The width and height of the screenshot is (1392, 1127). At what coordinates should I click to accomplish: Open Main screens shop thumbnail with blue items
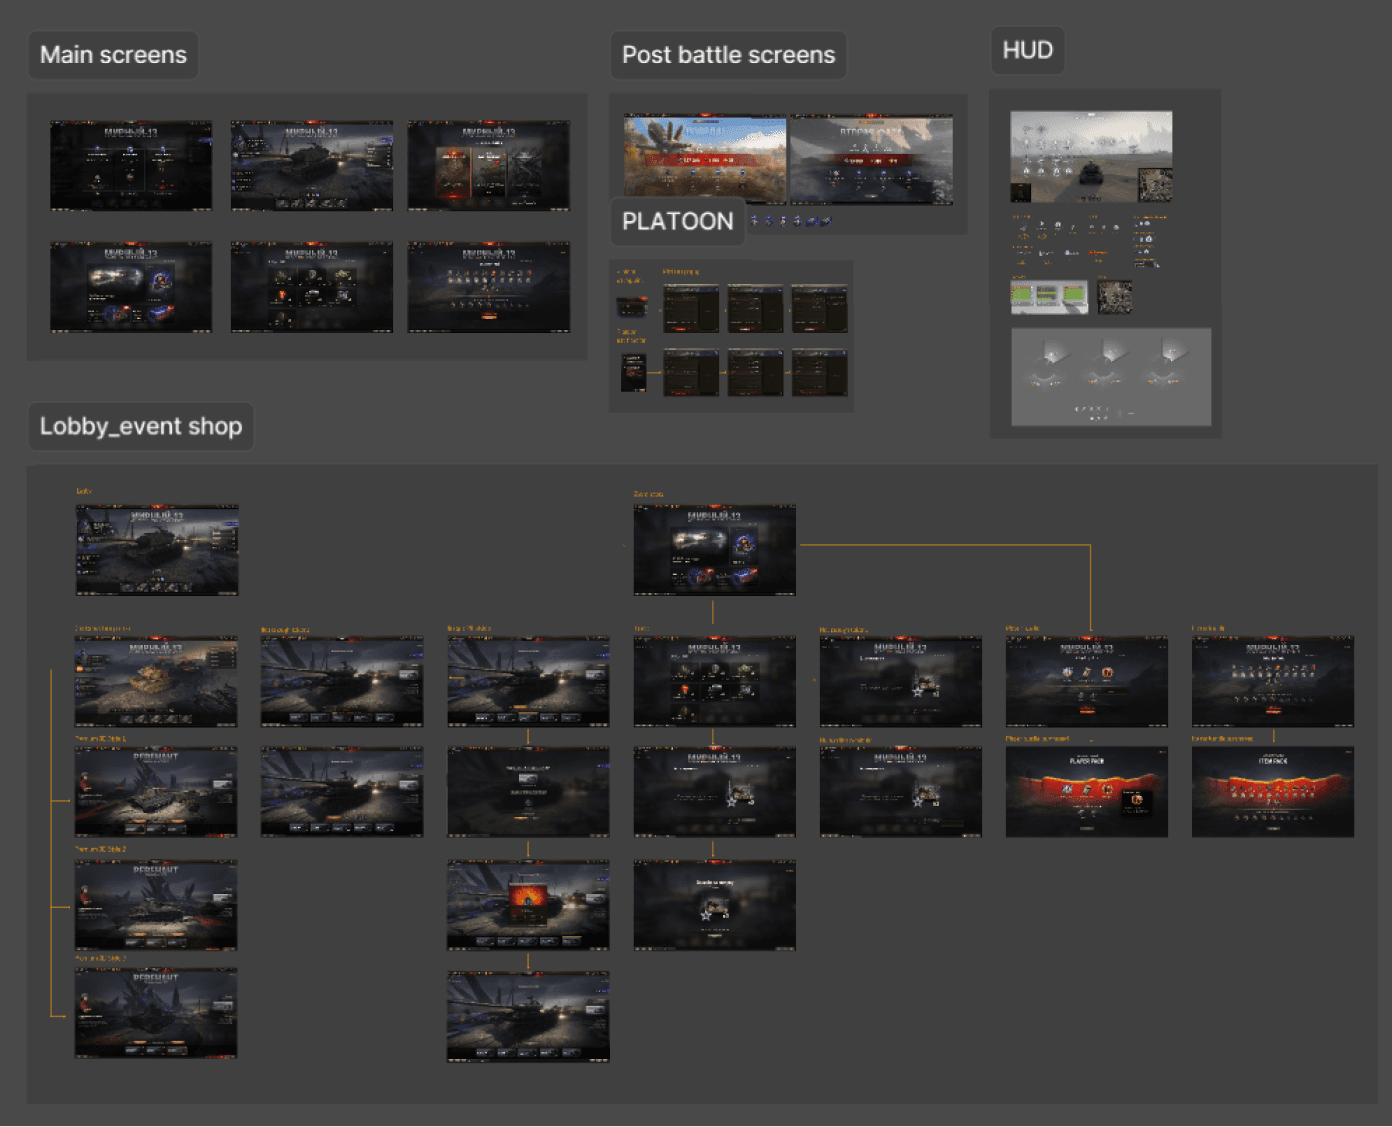pos(131,287)
